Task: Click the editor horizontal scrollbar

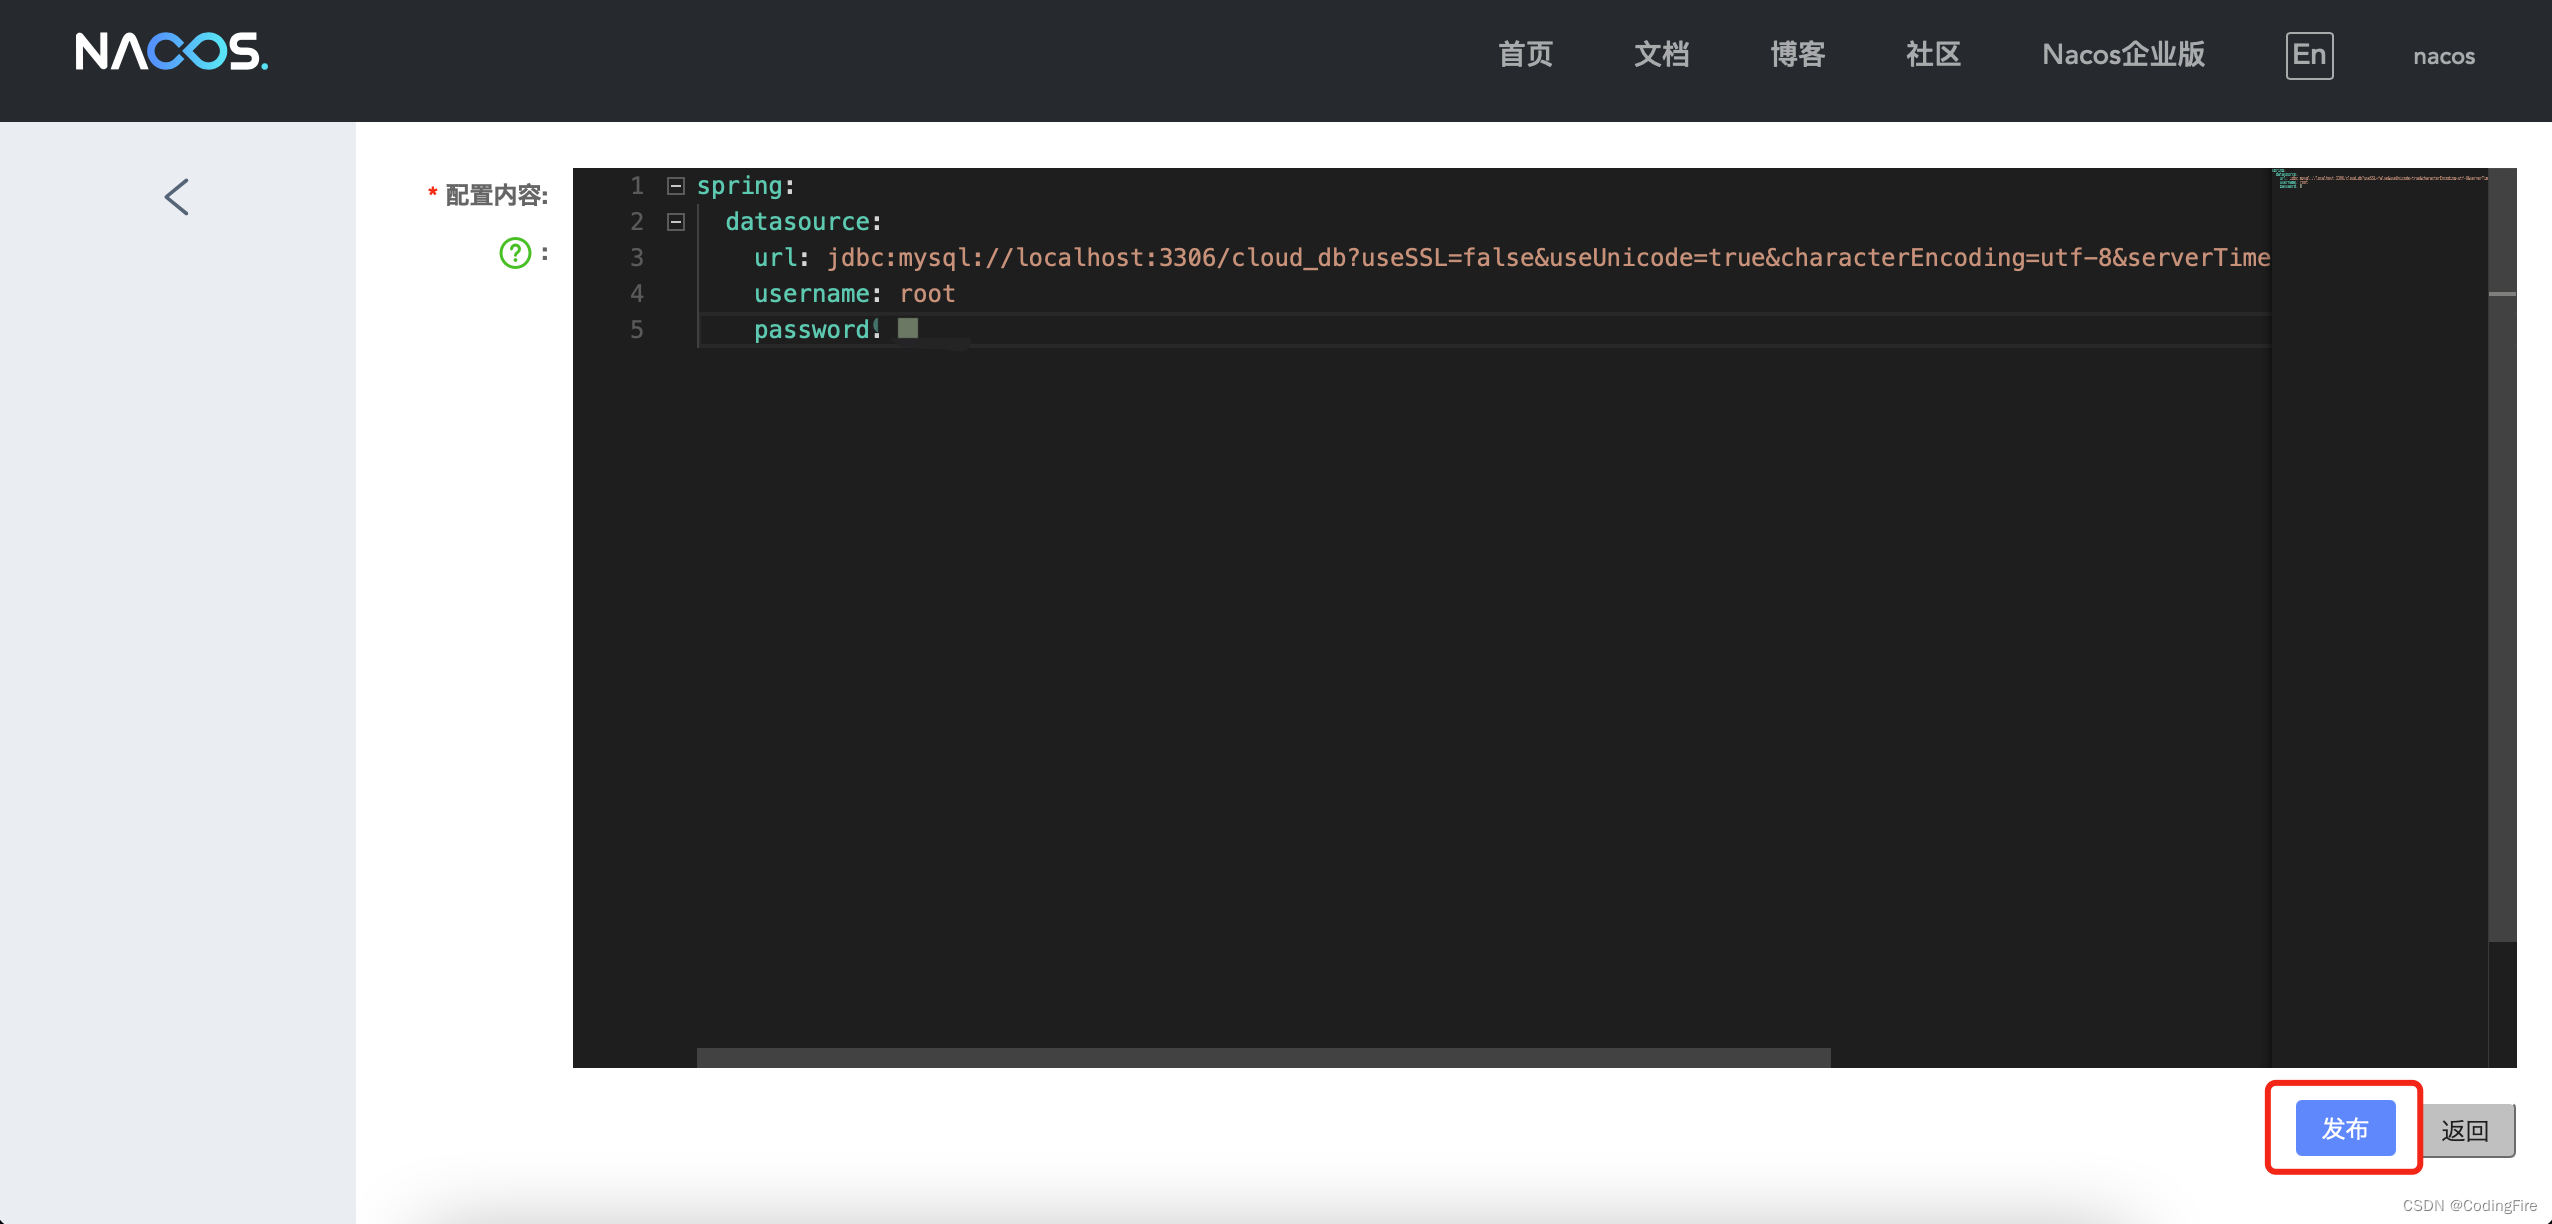Action: pos(1263,1058)
